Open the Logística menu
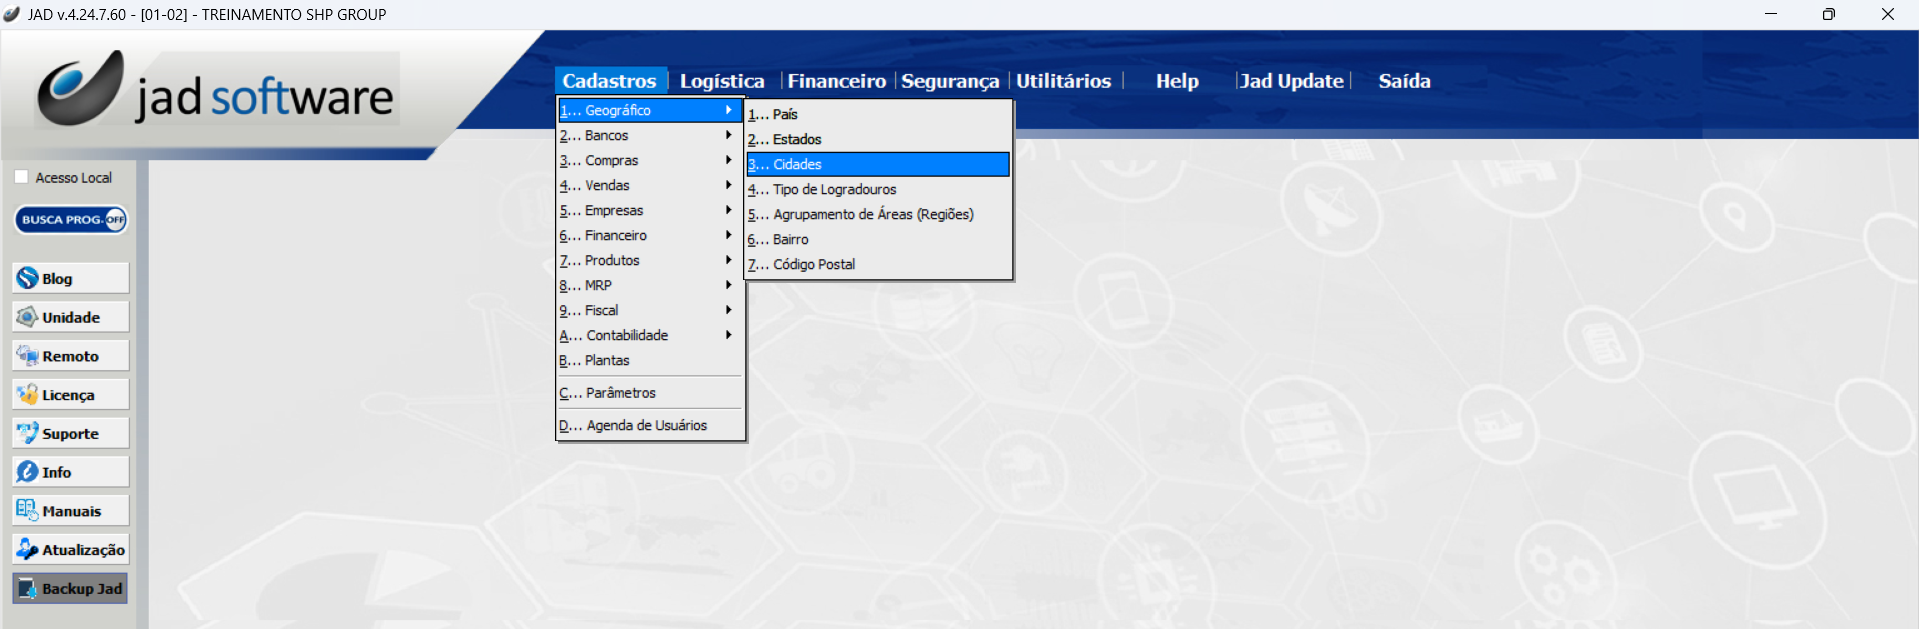Screen dimensions: 1919x629 coord(721,81)
